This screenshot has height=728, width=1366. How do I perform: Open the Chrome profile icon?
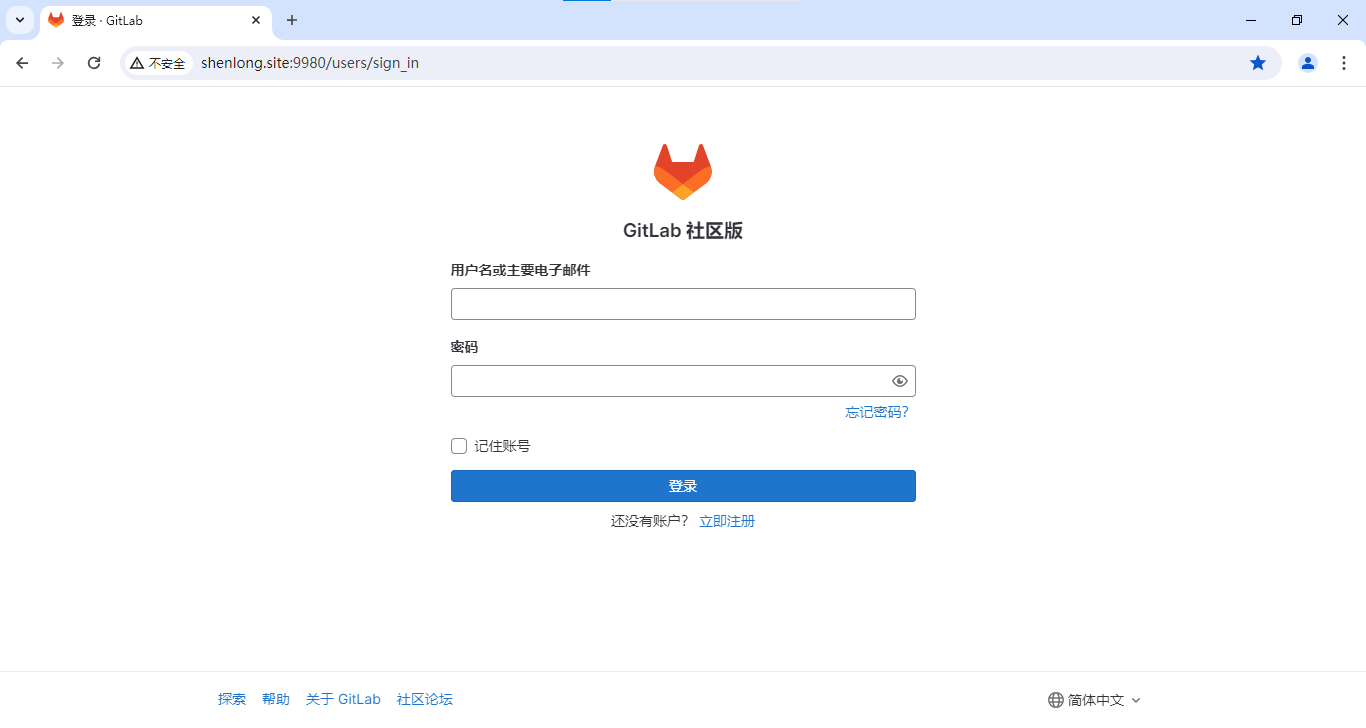[1307, 62]
